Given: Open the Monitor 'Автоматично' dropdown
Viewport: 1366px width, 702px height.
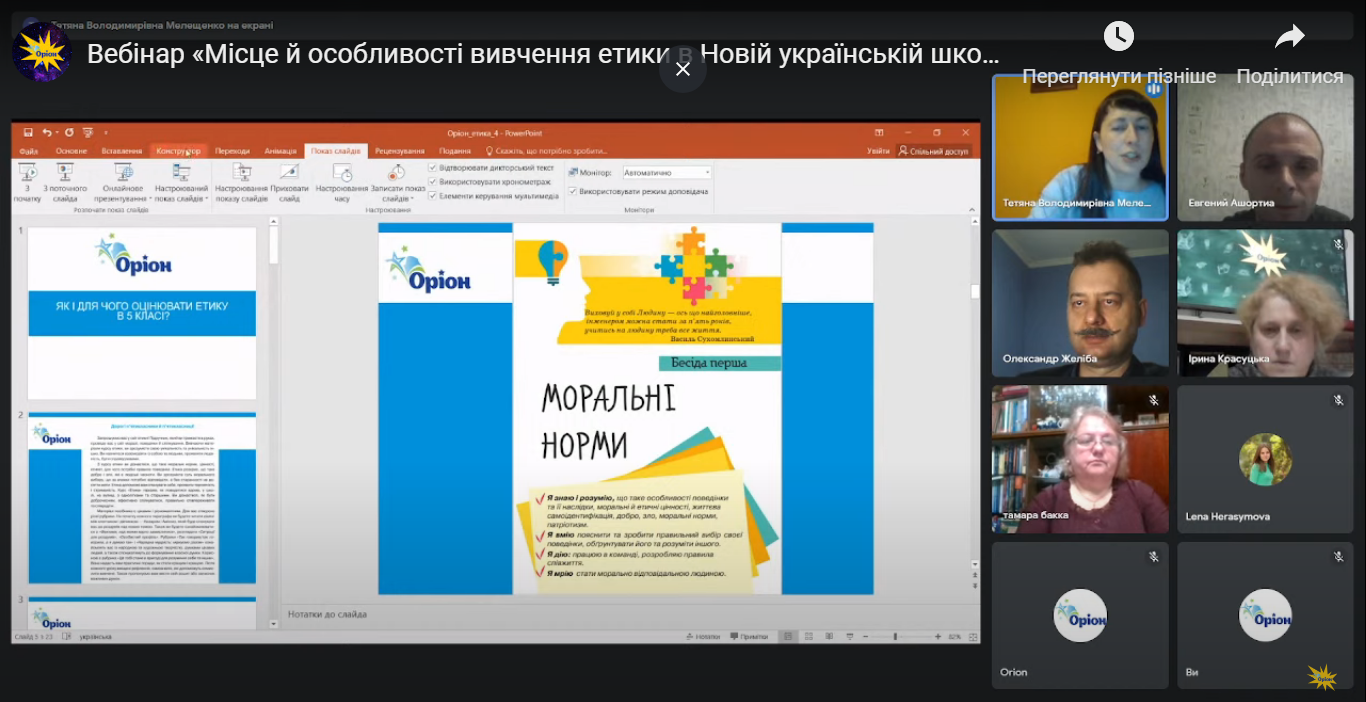Looking at the screenshot, I should [667, 173].
